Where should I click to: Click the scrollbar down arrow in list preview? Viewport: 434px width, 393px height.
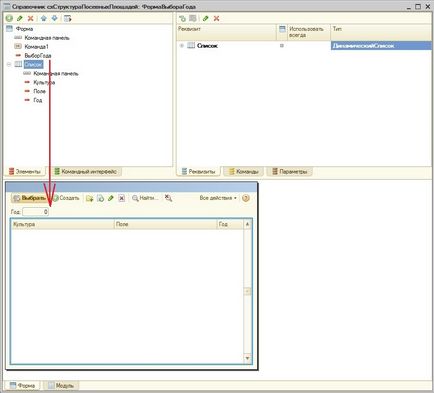pos(247,358)
